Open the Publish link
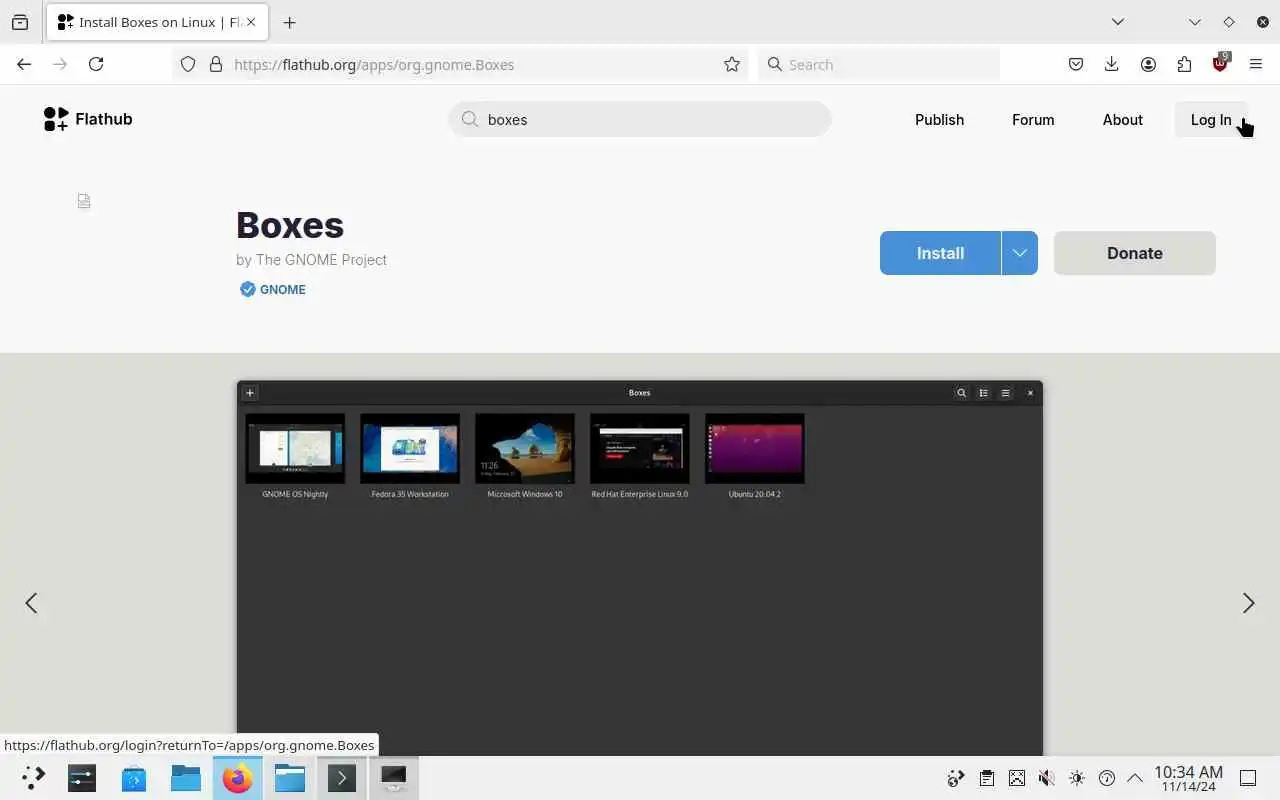Image resolution: width=1280 pixels, height=800 pixels. [939, 119]
